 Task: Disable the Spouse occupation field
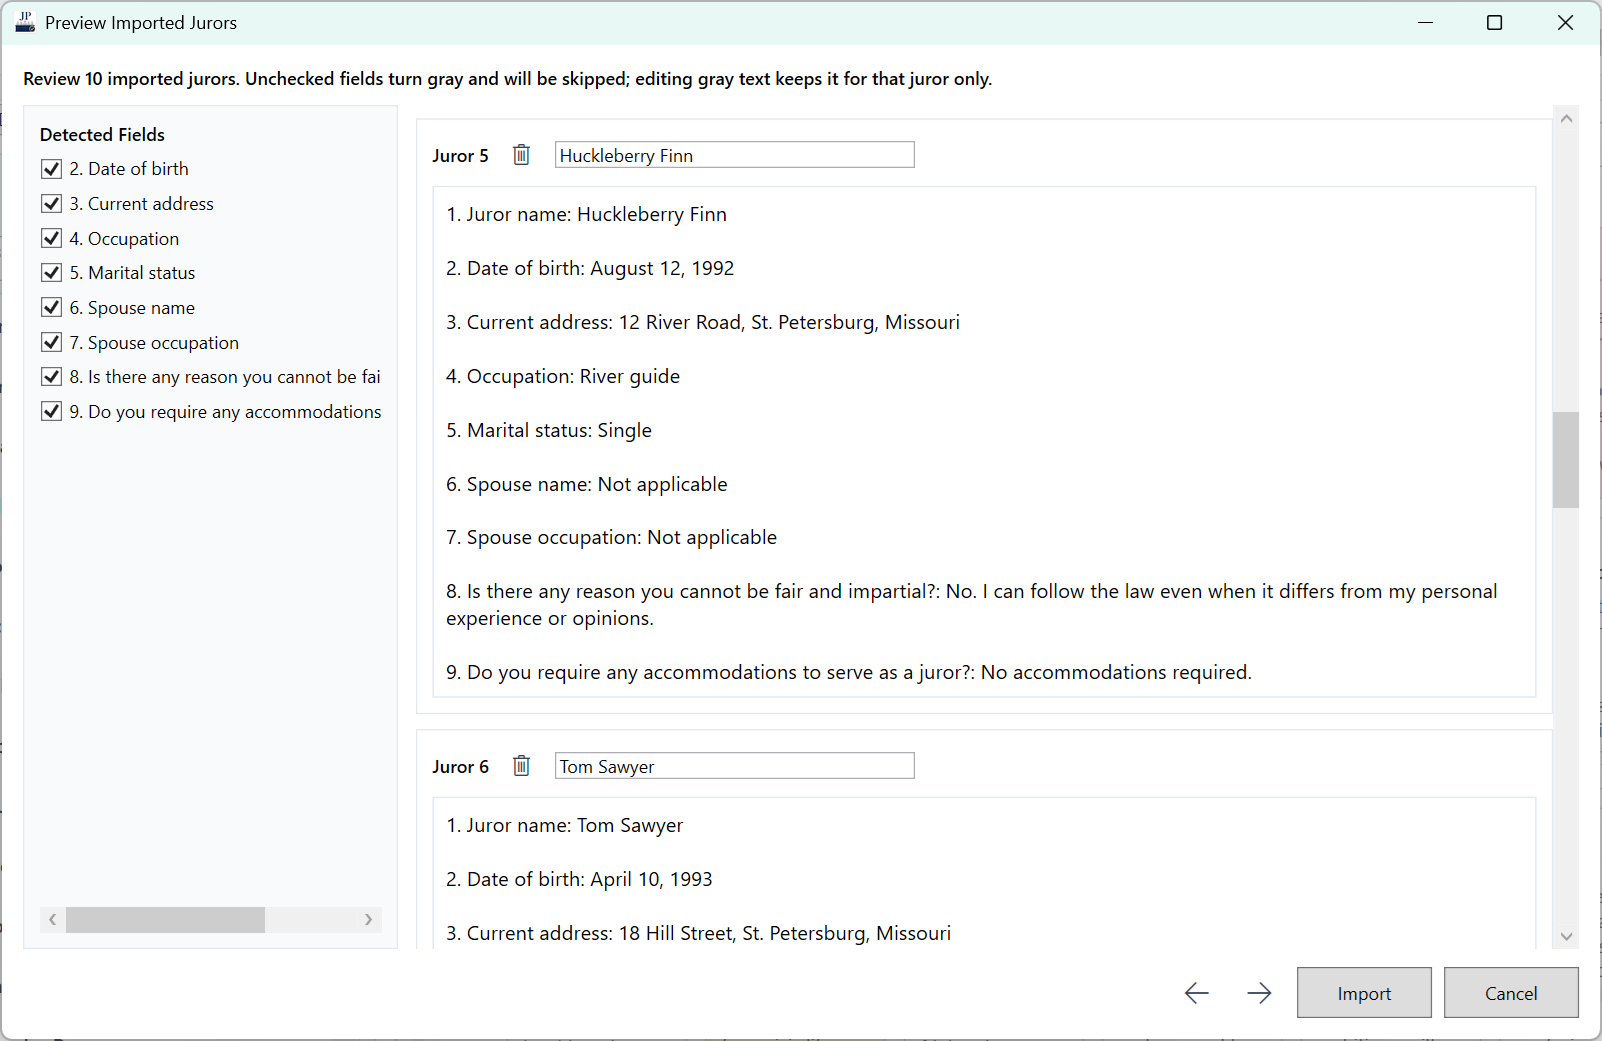(52, 342)
